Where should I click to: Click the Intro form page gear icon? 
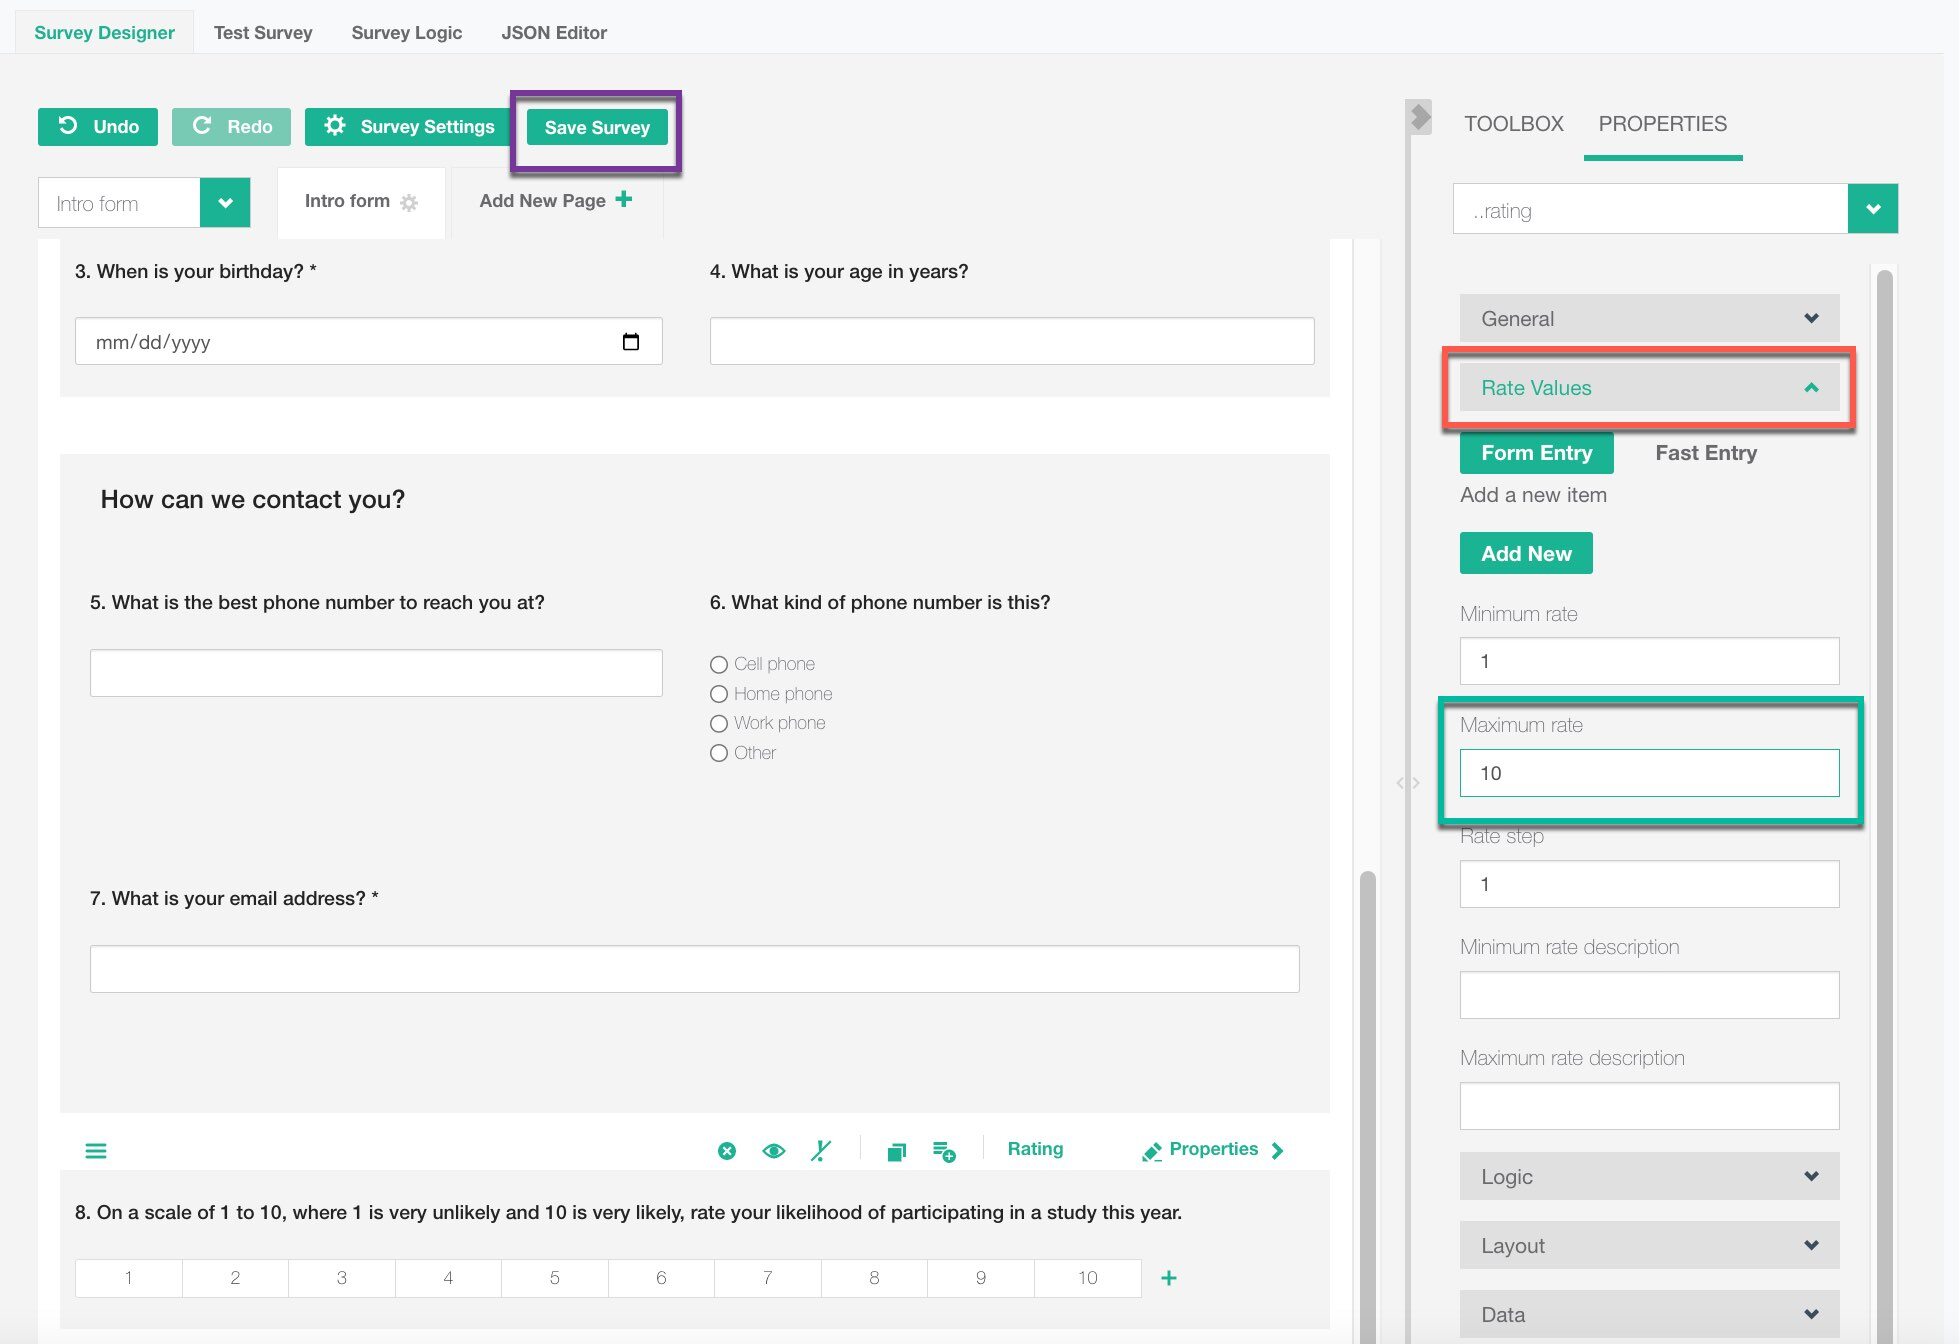409,203
